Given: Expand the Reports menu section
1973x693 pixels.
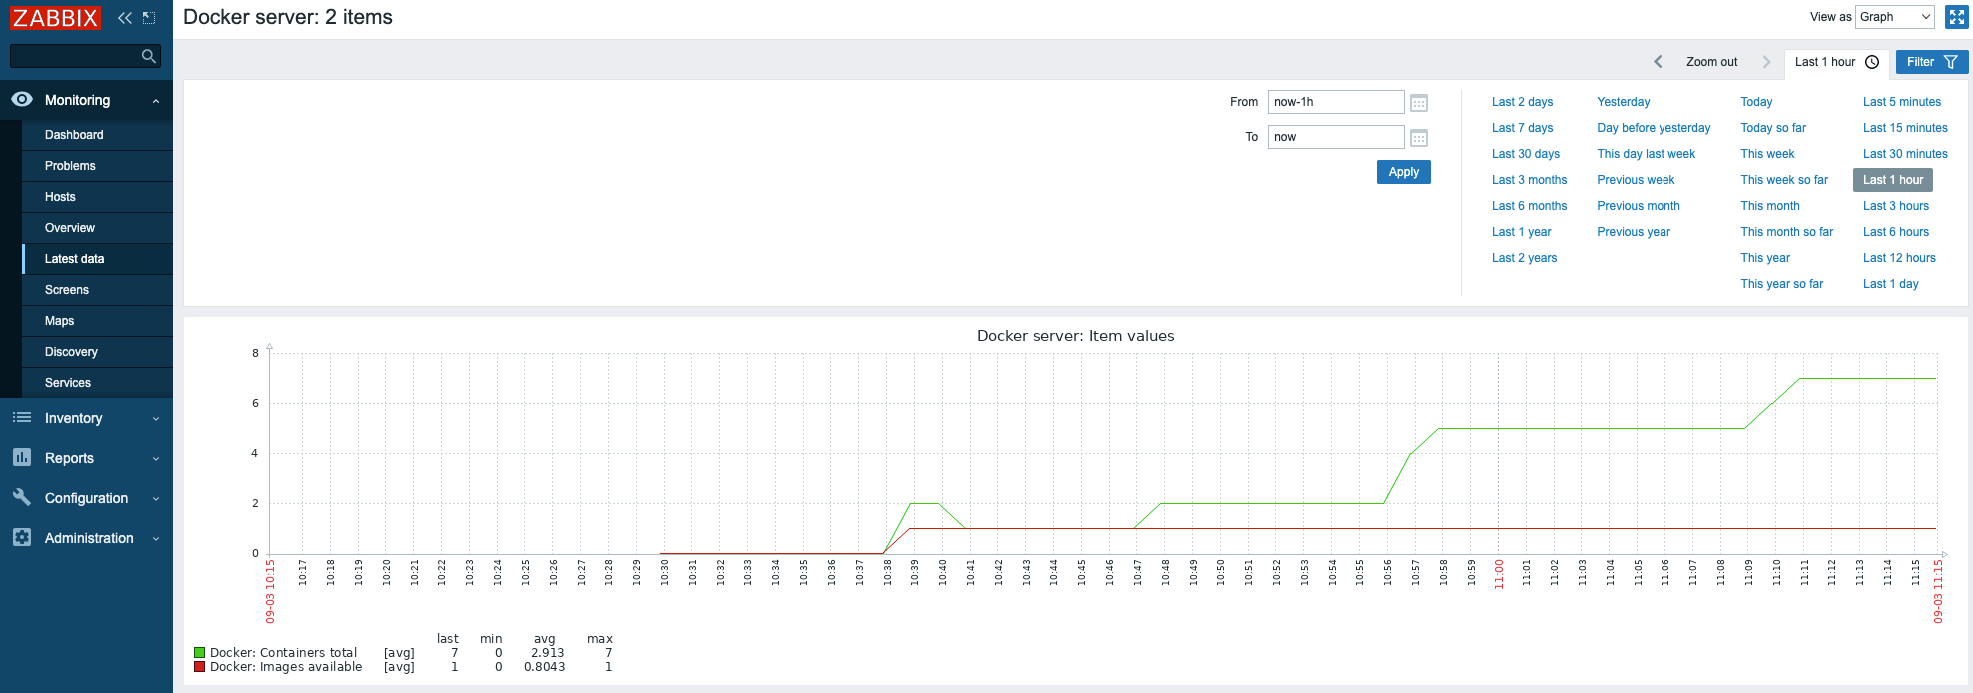Looking at the screenshot, I should 156,459.
